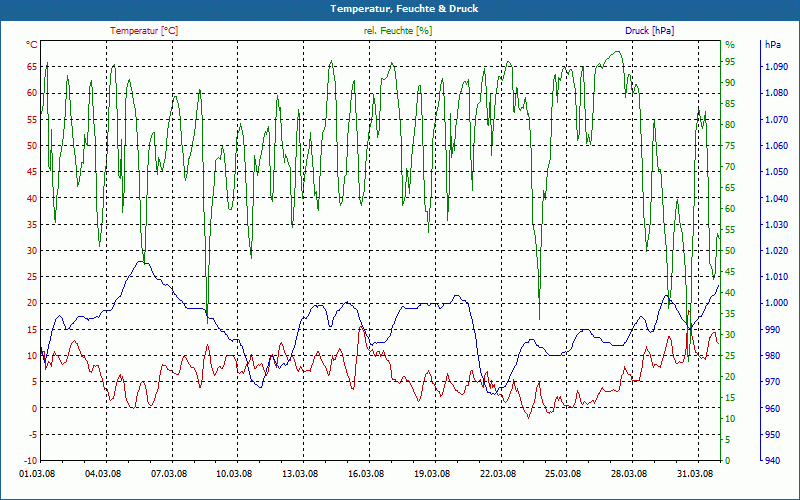Click '30' on the red temperature axis
This screenshot has height=500, width=800.
[32, 251]
